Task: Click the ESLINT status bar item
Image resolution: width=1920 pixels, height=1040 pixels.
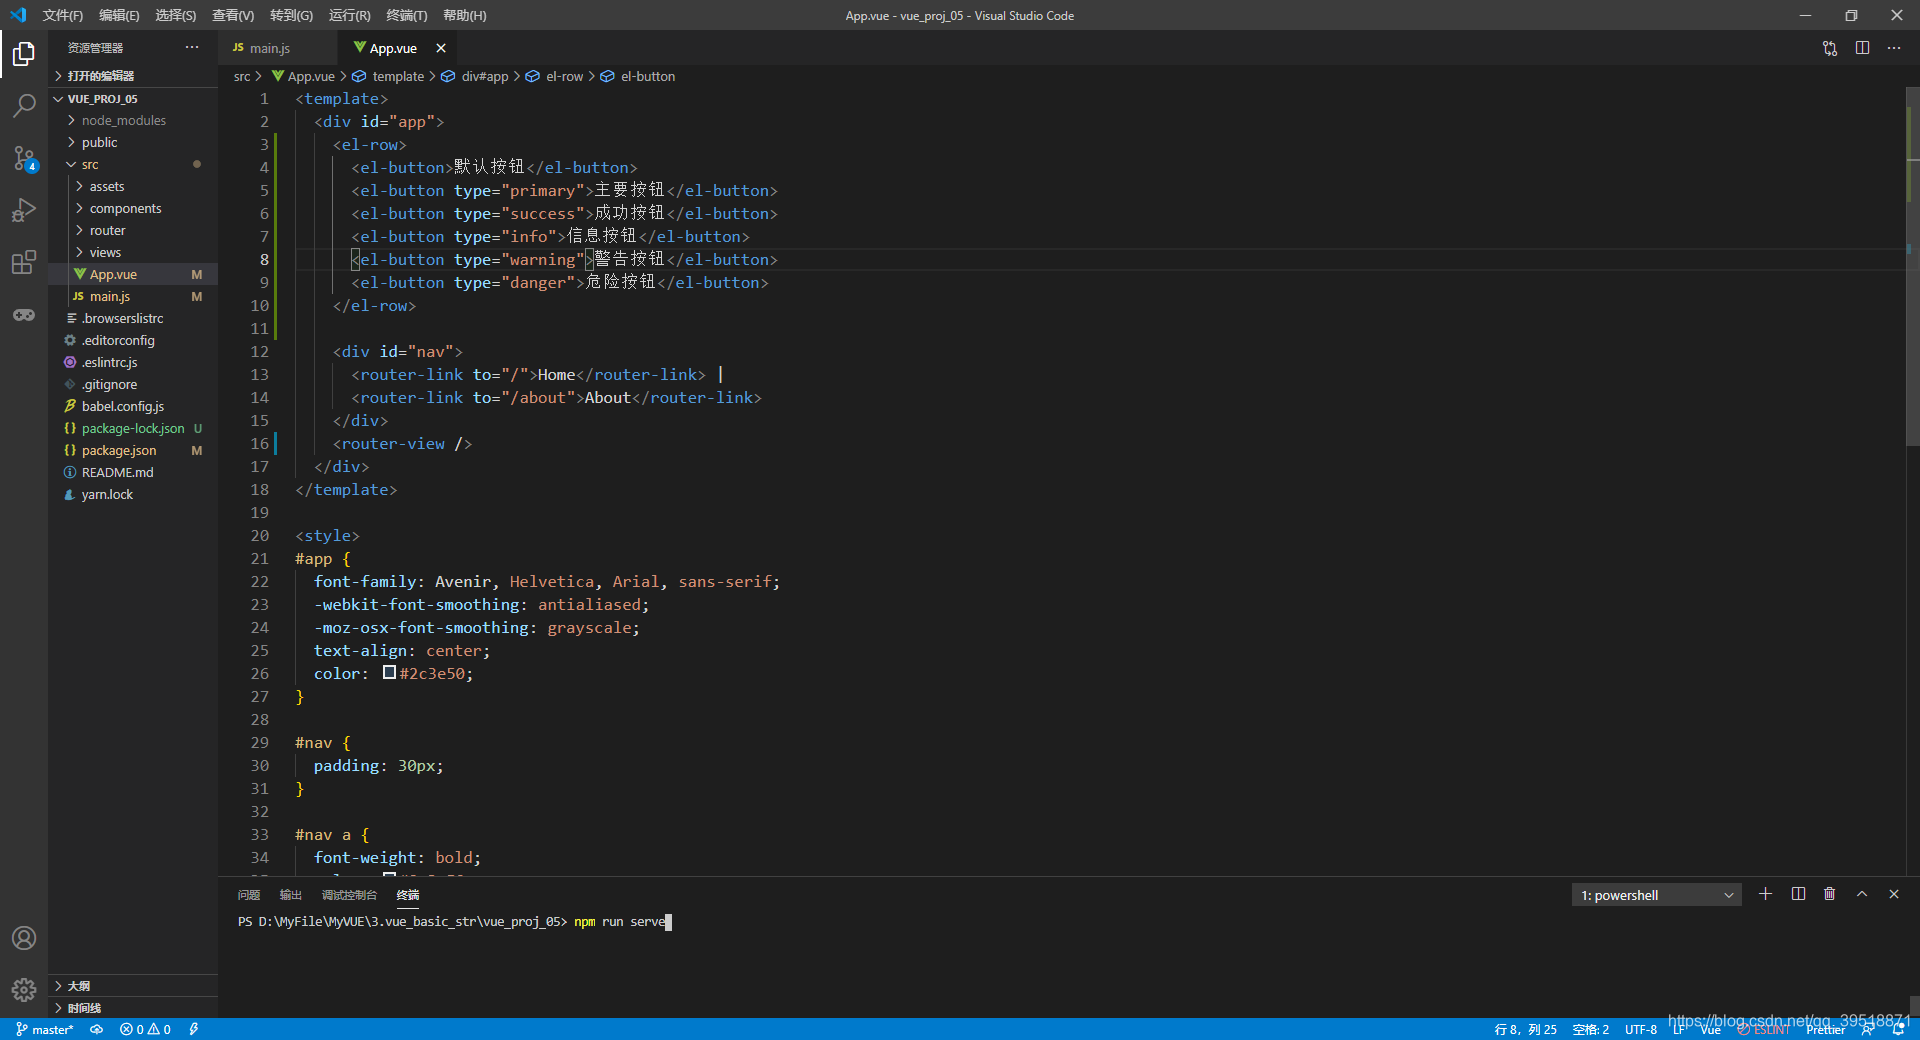Action: pos(1764,1029)
